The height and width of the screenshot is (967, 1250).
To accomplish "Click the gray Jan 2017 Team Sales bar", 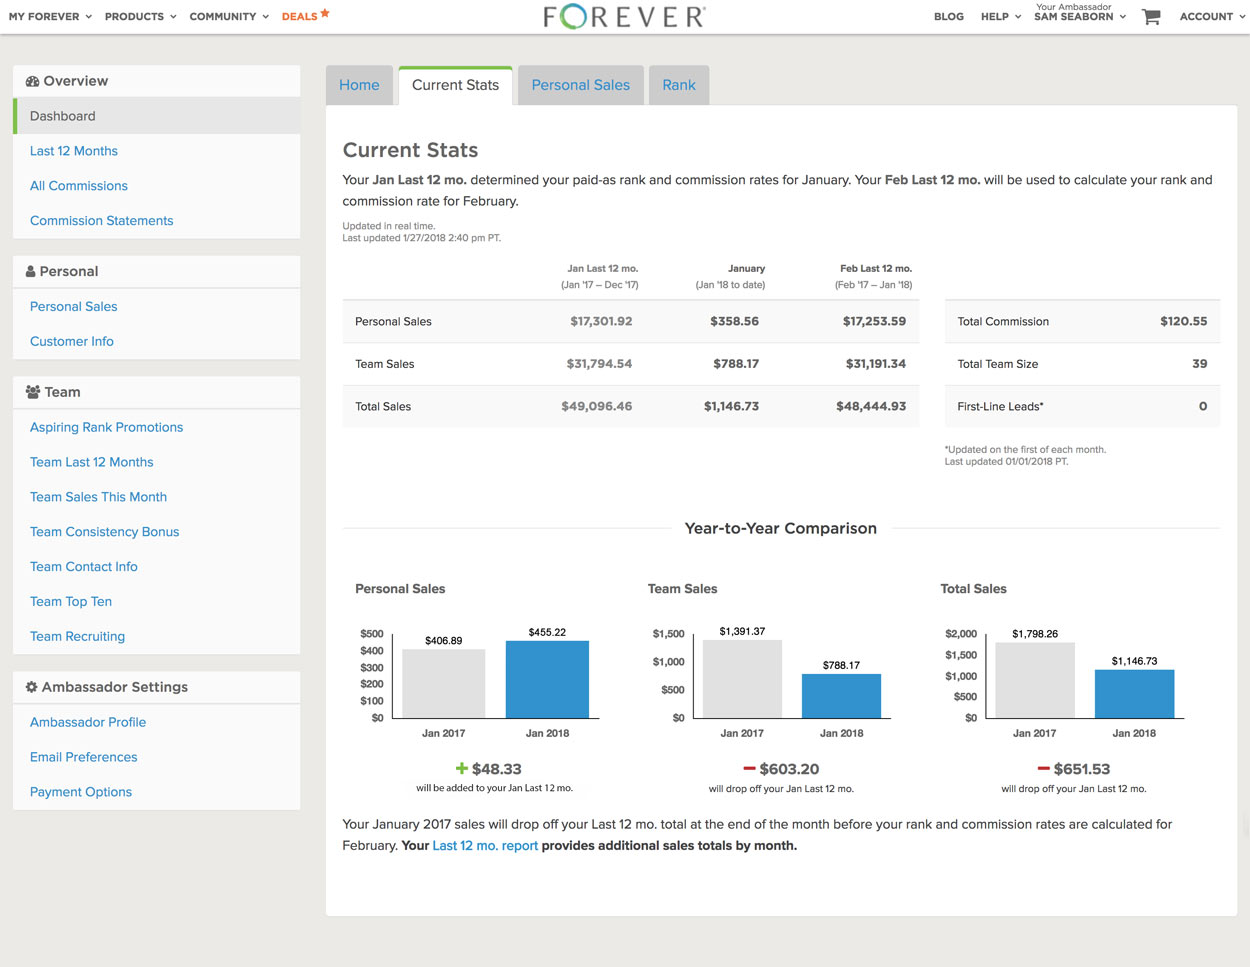I will [742, 679].
